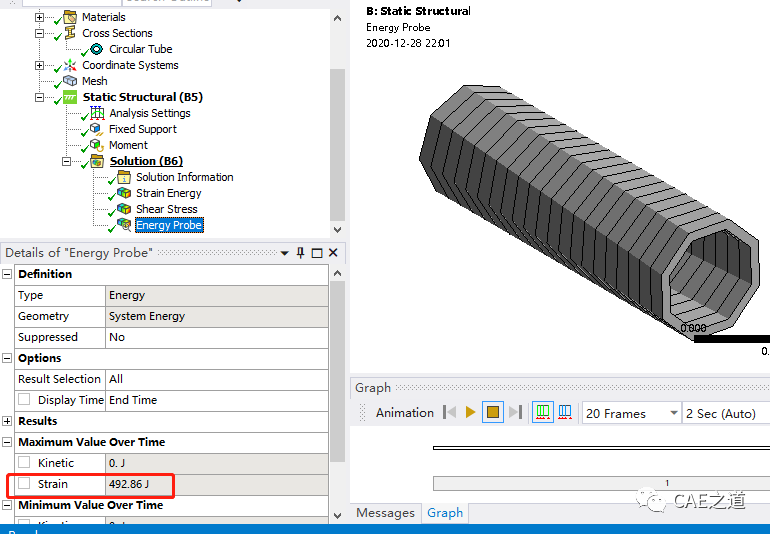Collapse the Definition section

pyautogui.click(x=7, y=274)
